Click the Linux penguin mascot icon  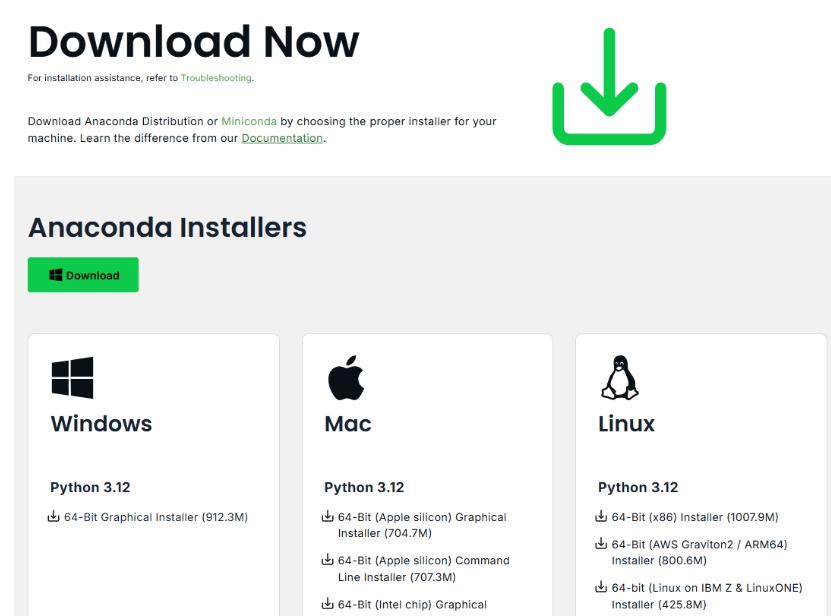coord(619,378)
